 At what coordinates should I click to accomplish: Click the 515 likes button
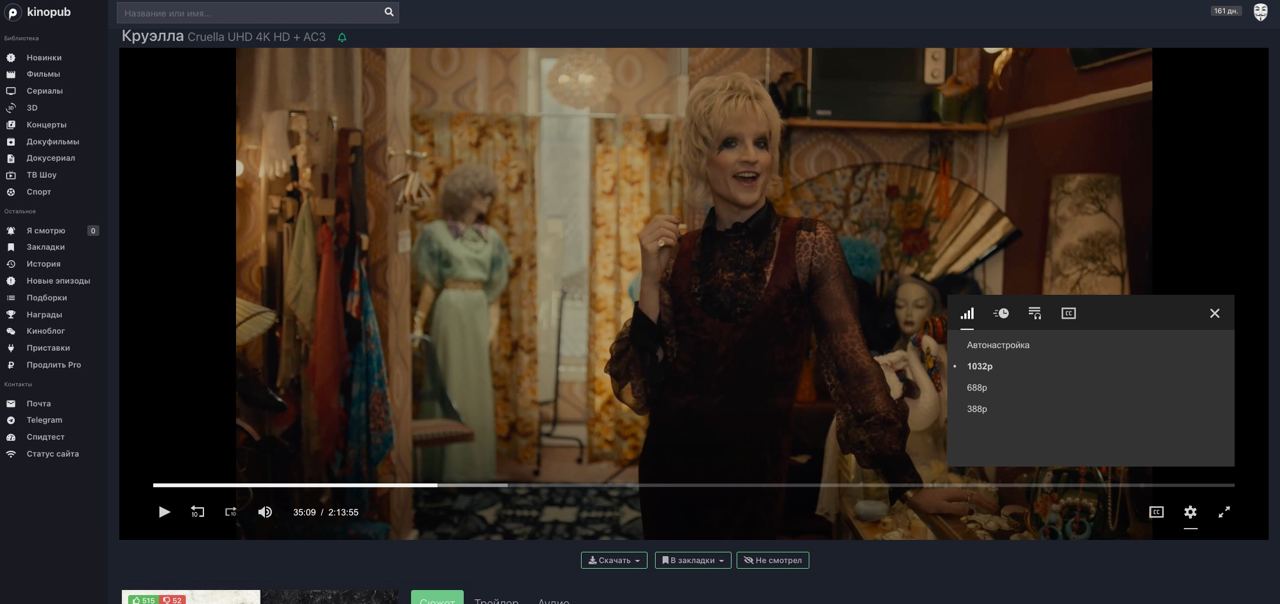[143, 600]
